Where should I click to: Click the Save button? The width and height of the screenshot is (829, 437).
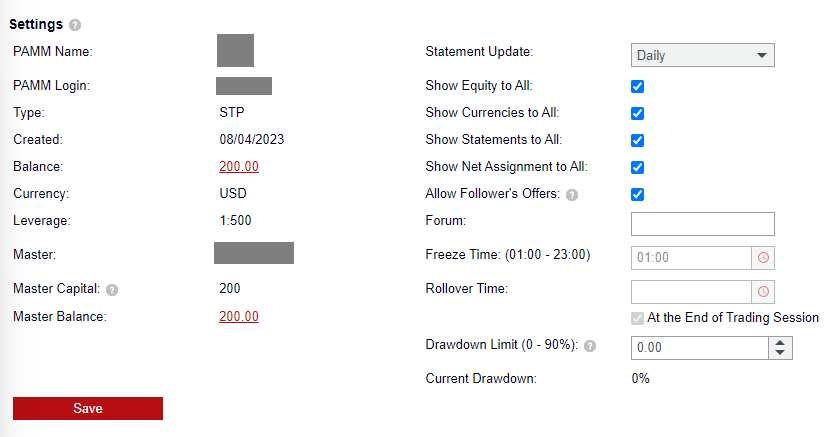pyautogui.click(x=88, y=408)
